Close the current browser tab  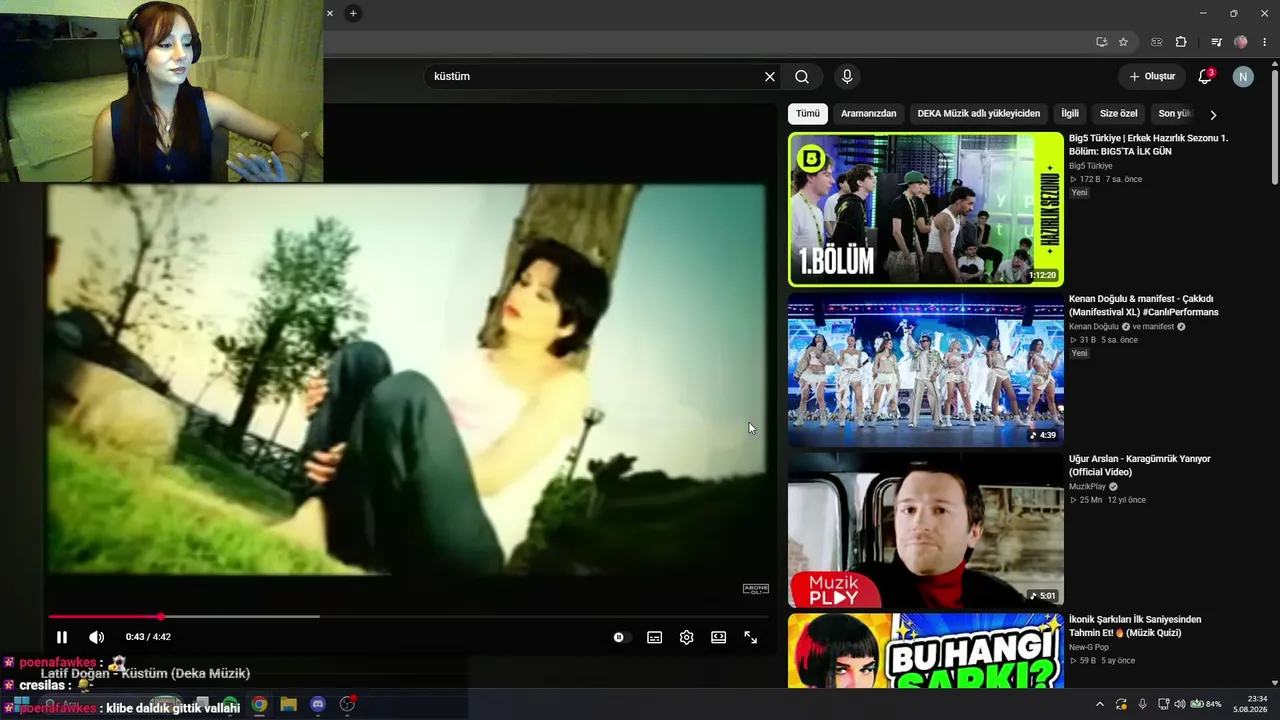pyautogui.click(x=330, y=13)
